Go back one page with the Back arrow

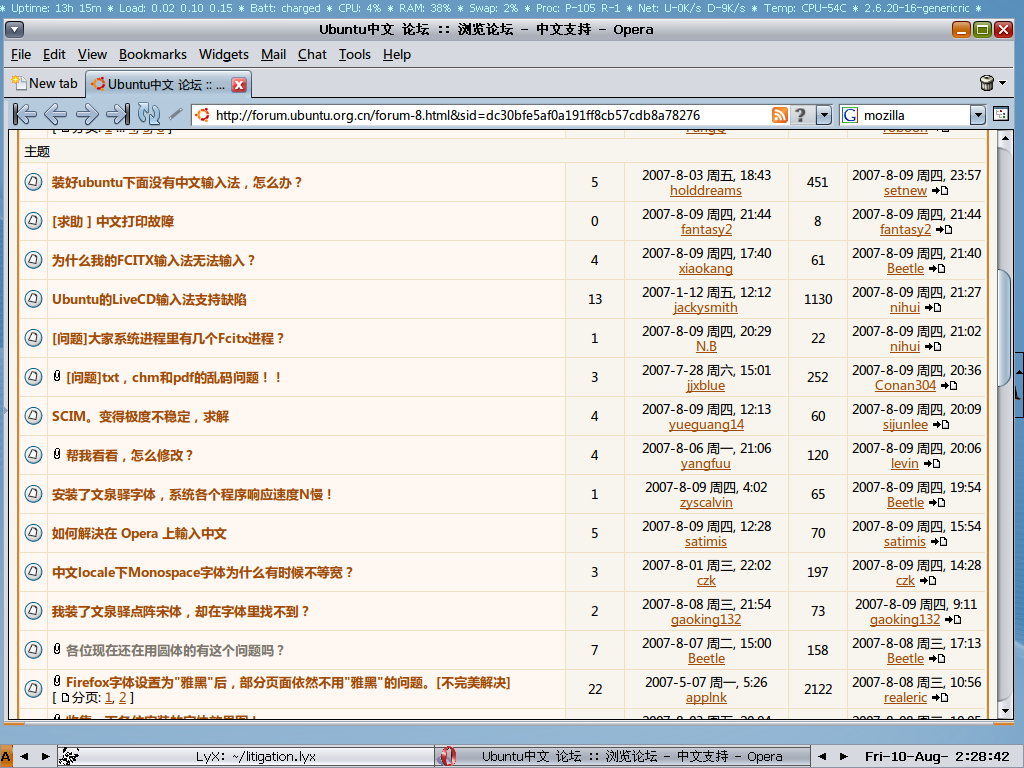(56, 114)
